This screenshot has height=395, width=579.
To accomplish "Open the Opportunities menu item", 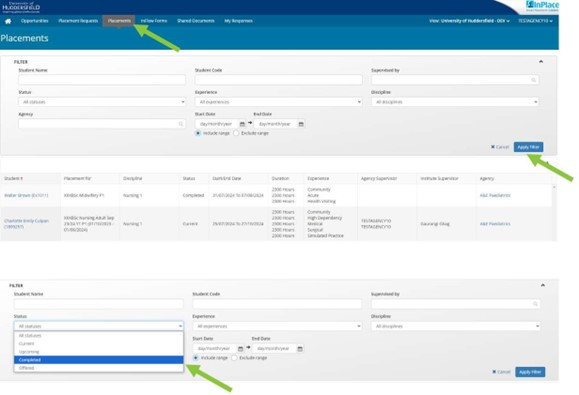I will pyautogui.click(x=35, y=21).
